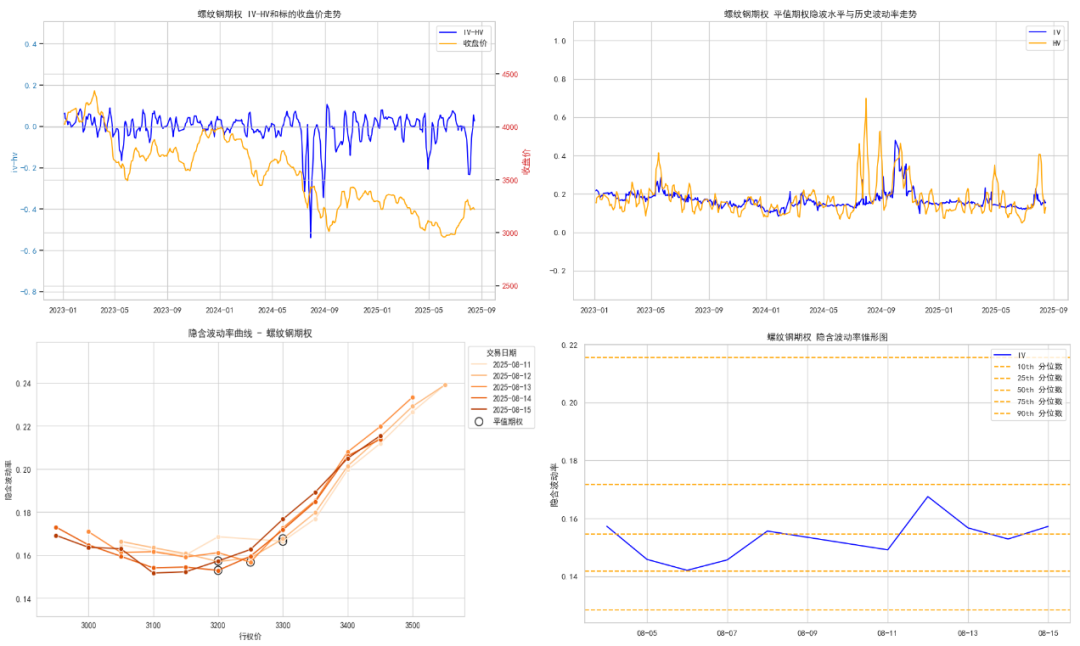1080x646 pixels.
Task: Click the date tick "08-05" on the cone chart
Action: click(647, 633)
